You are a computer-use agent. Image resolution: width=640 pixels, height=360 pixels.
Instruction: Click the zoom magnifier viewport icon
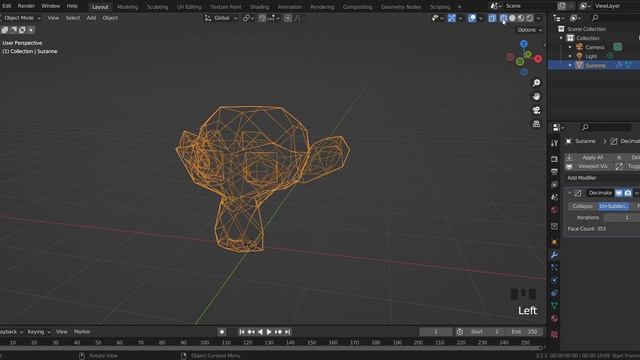click(x=536, y=83)
